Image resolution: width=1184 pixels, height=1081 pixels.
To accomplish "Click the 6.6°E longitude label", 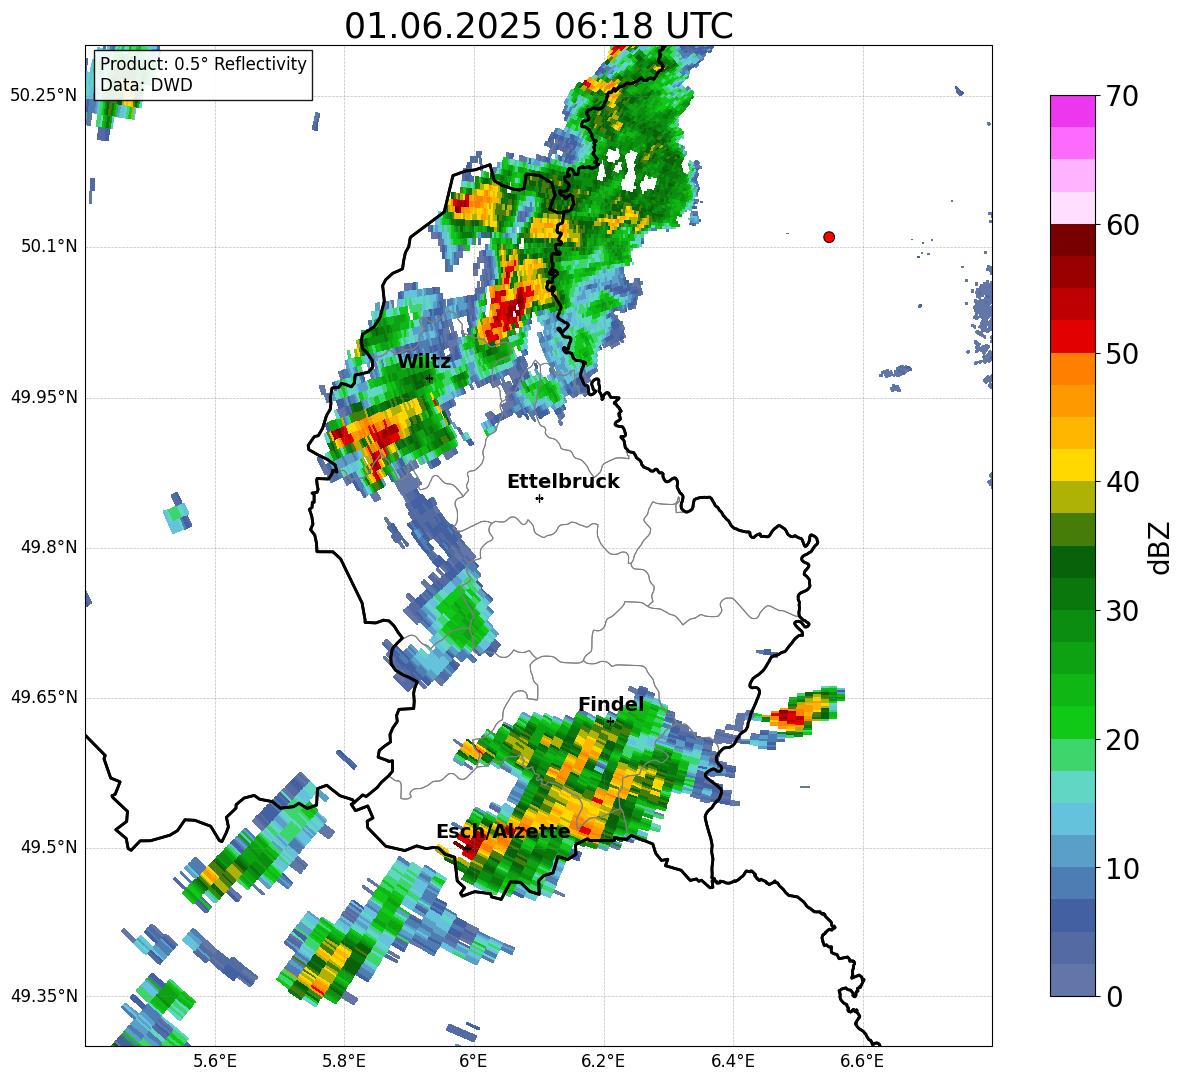I will [x=862, y=1061].
